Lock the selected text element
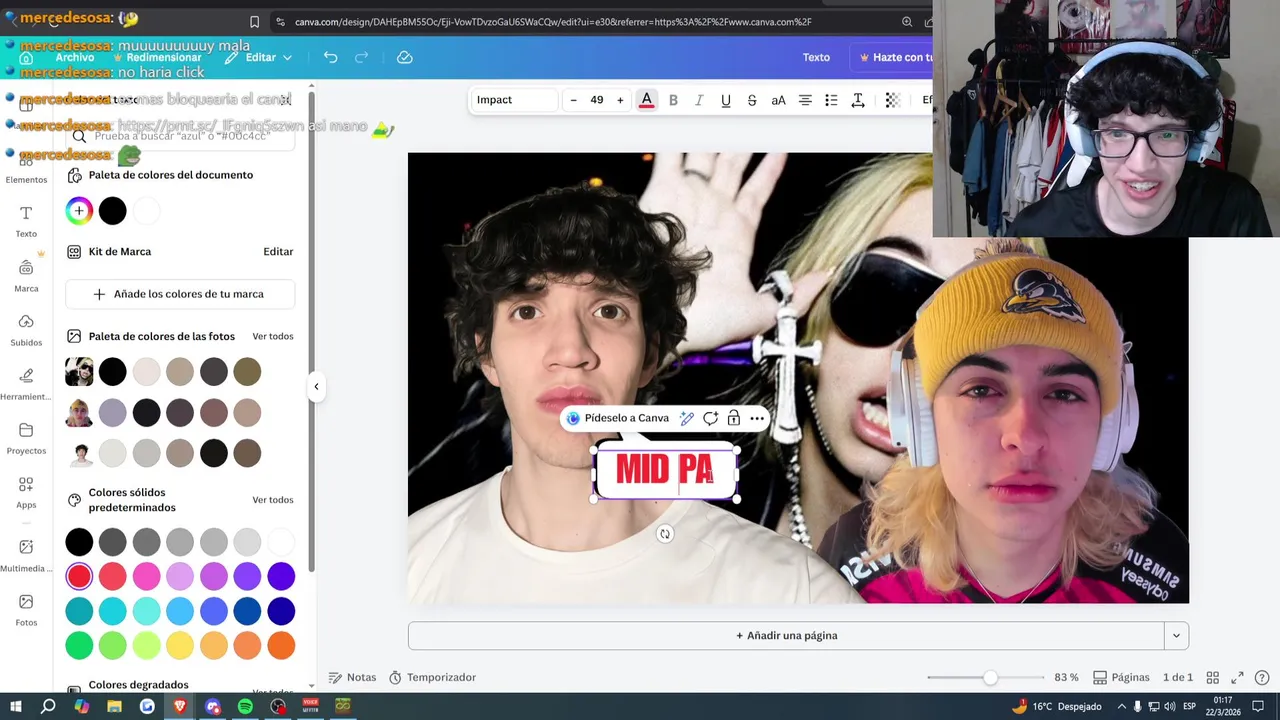Viewport: 1280px width, 720px height. tap(734, 418)
